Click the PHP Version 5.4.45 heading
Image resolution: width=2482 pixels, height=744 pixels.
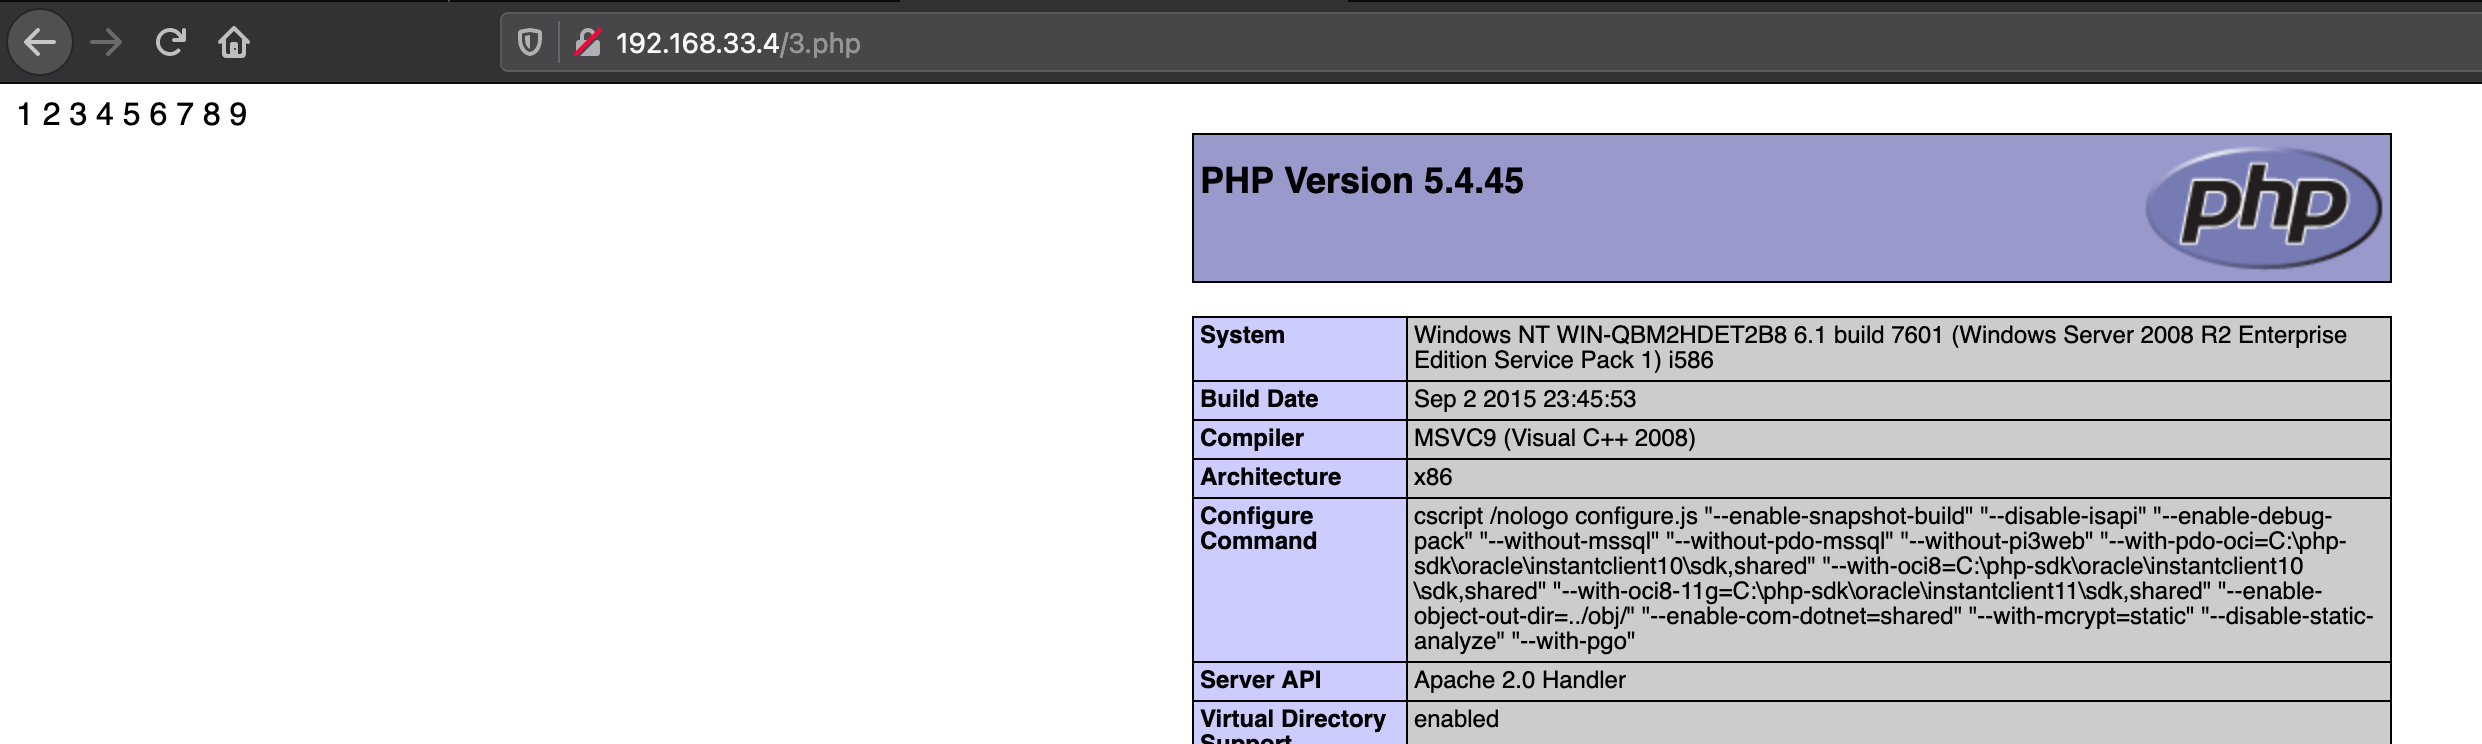(x=1361, y=181)
